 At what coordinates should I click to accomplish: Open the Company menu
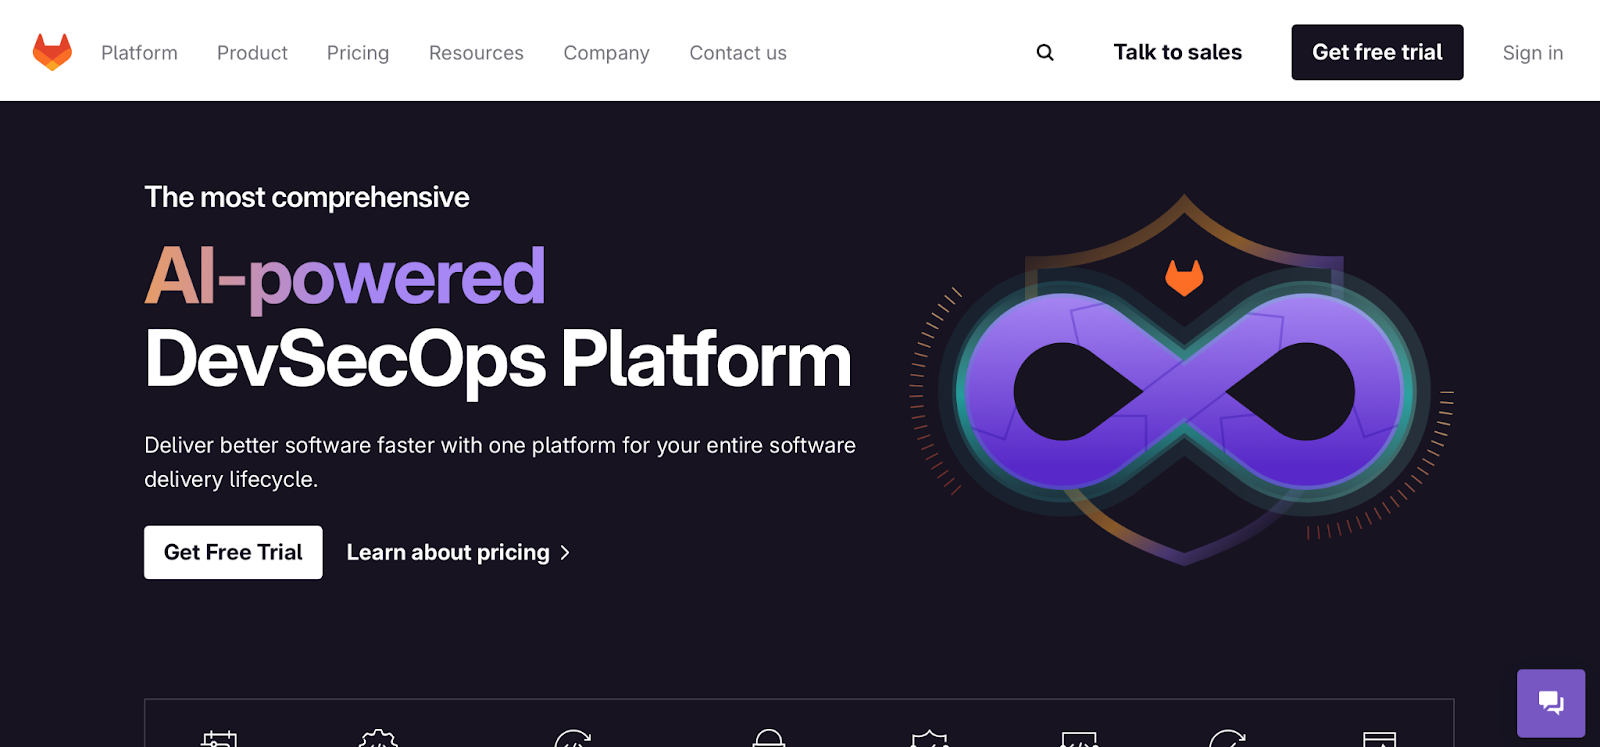pyautogui.click(x=606, y=53)
